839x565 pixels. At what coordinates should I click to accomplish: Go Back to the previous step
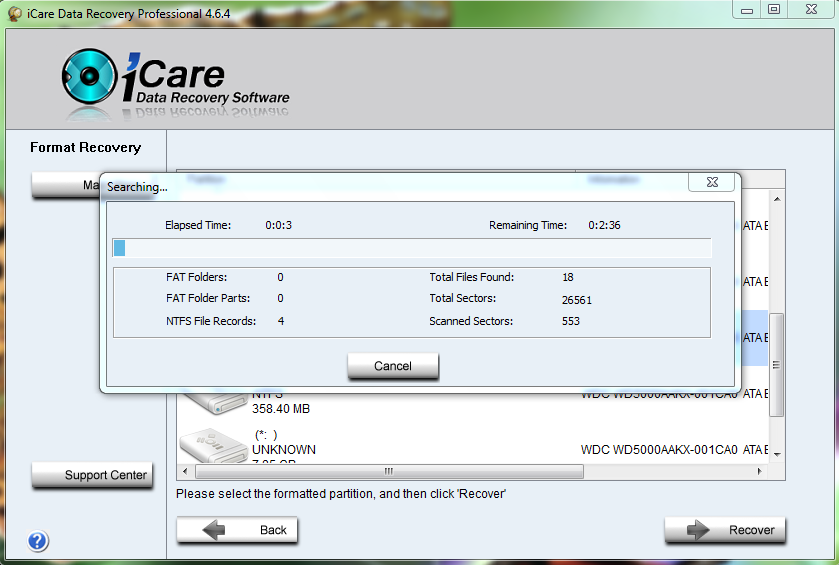(x=237, y=530)
